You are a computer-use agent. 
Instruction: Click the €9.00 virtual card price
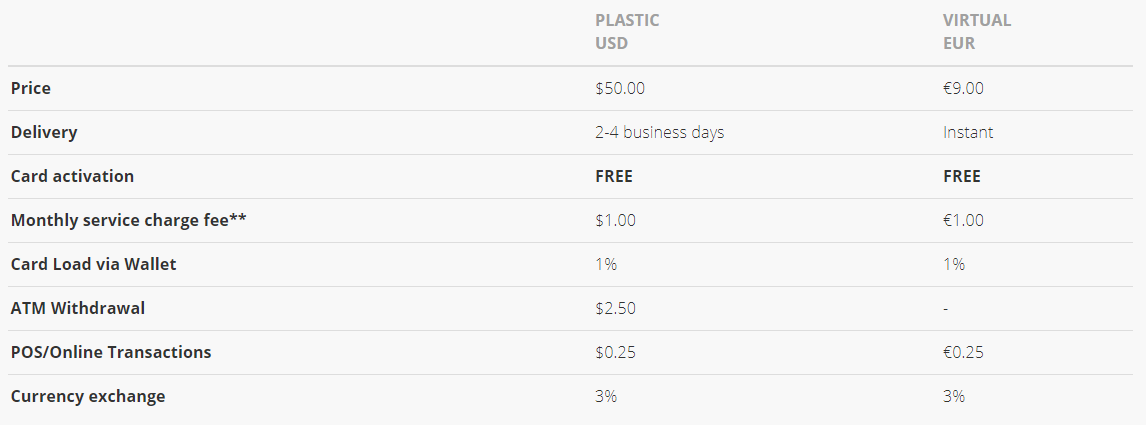coord(963,88)
